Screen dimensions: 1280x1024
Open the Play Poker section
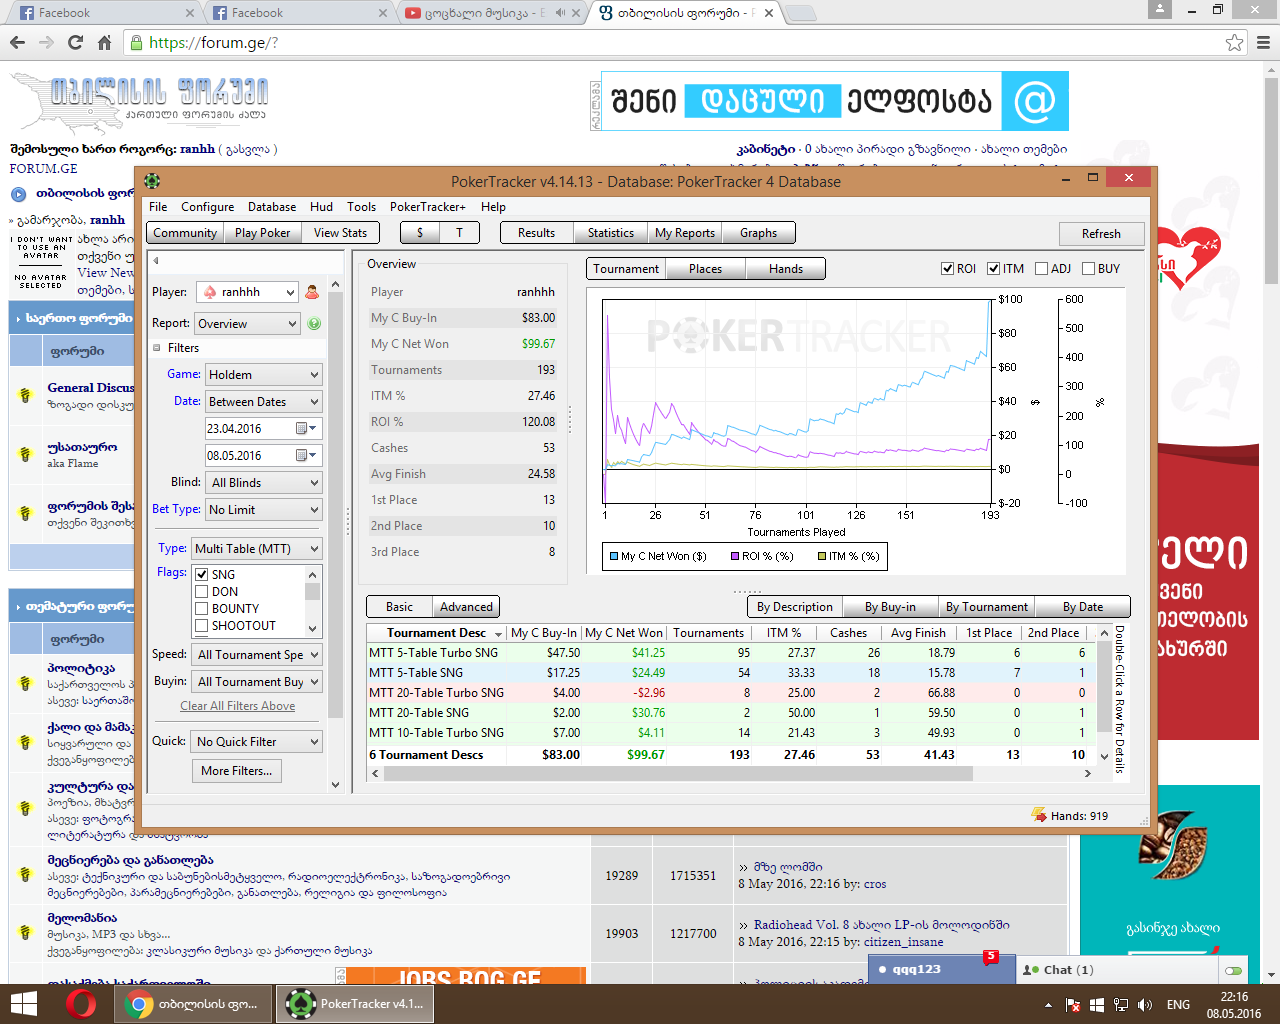[x=262, y=233]
